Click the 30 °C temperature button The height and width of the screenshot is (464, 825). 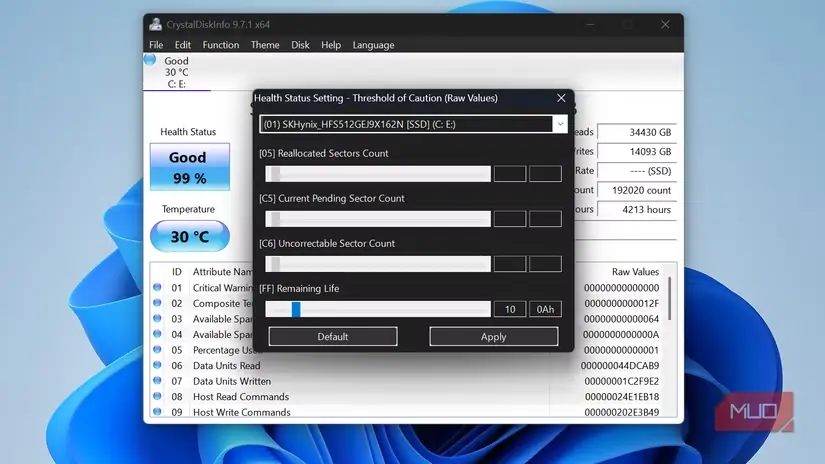pyautogui.click(x=189, y=236)
